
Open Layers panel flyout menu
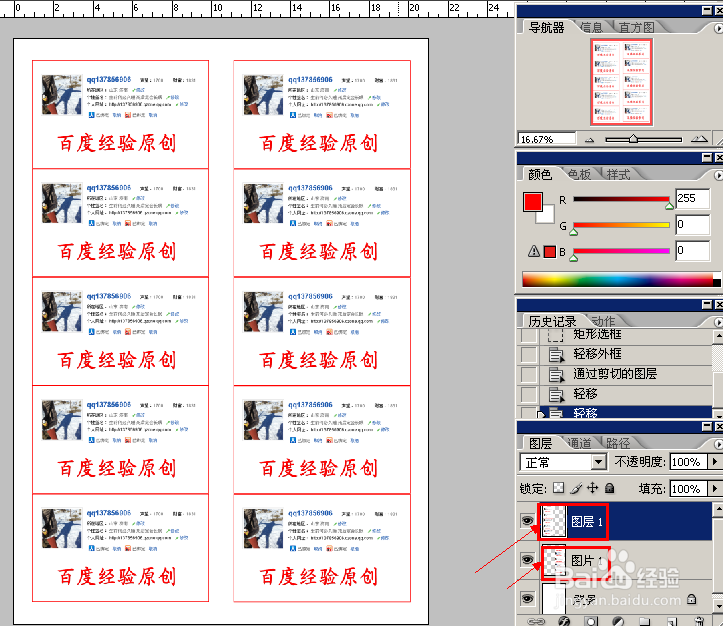[718, 444]
